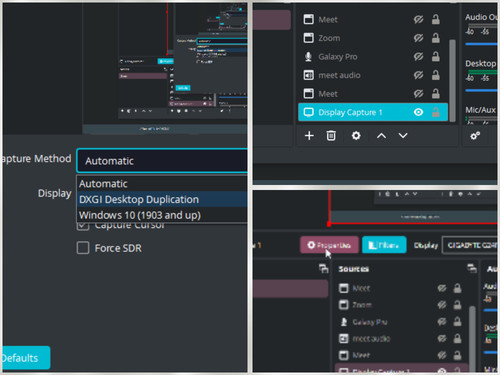
Task: Click the microphone icon of Galaxy Pro in the upper list
Action: coord(308,57)
